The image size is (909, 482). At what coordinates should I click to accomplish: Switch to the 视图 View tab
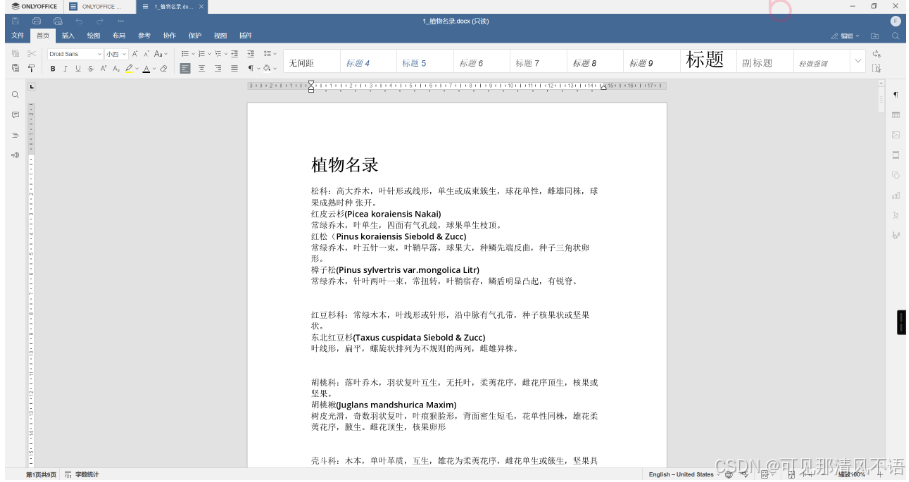pos(220,36)
